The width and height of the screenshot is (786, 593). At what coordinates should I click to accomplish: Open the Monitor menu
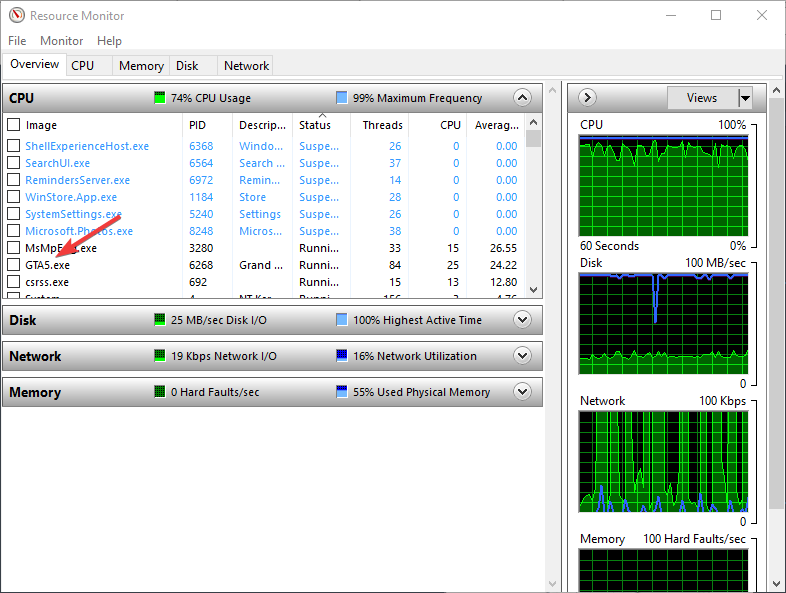(62, 41)
